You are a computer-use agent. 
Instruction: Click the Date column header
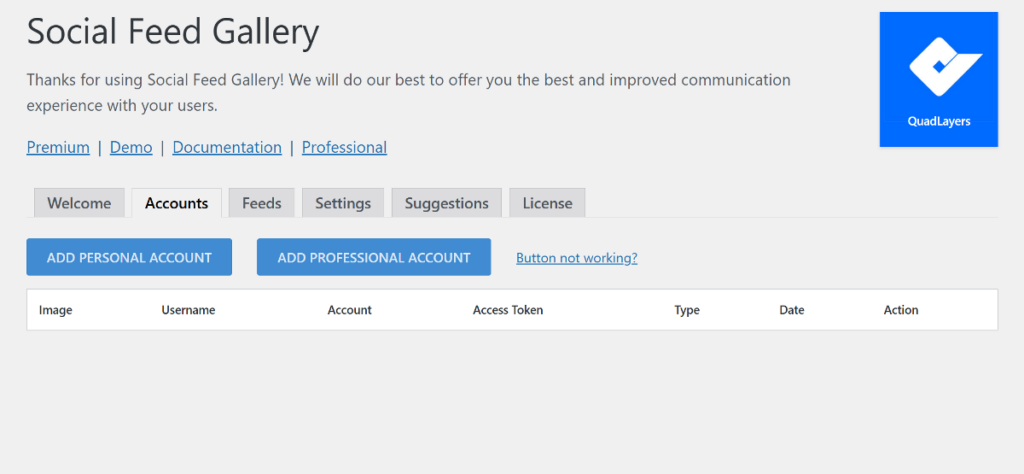(x=792, y=310)
